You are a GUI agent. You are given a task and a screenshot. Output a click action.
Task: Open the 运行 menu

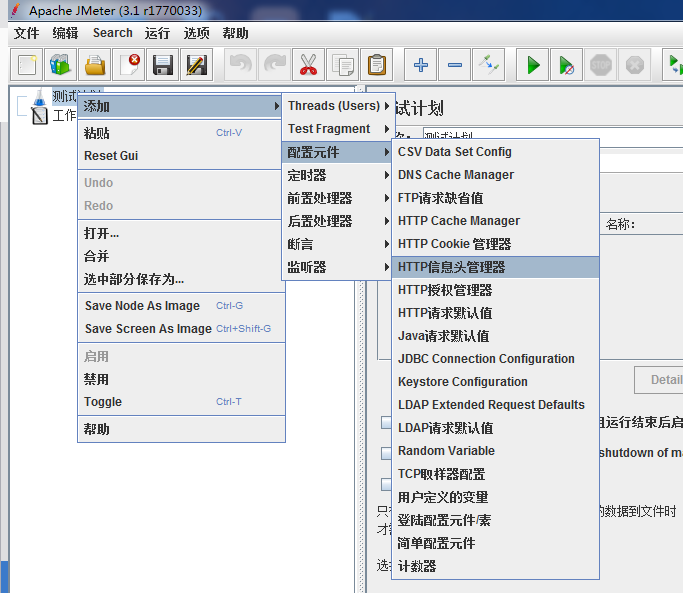tap(157, 33)
